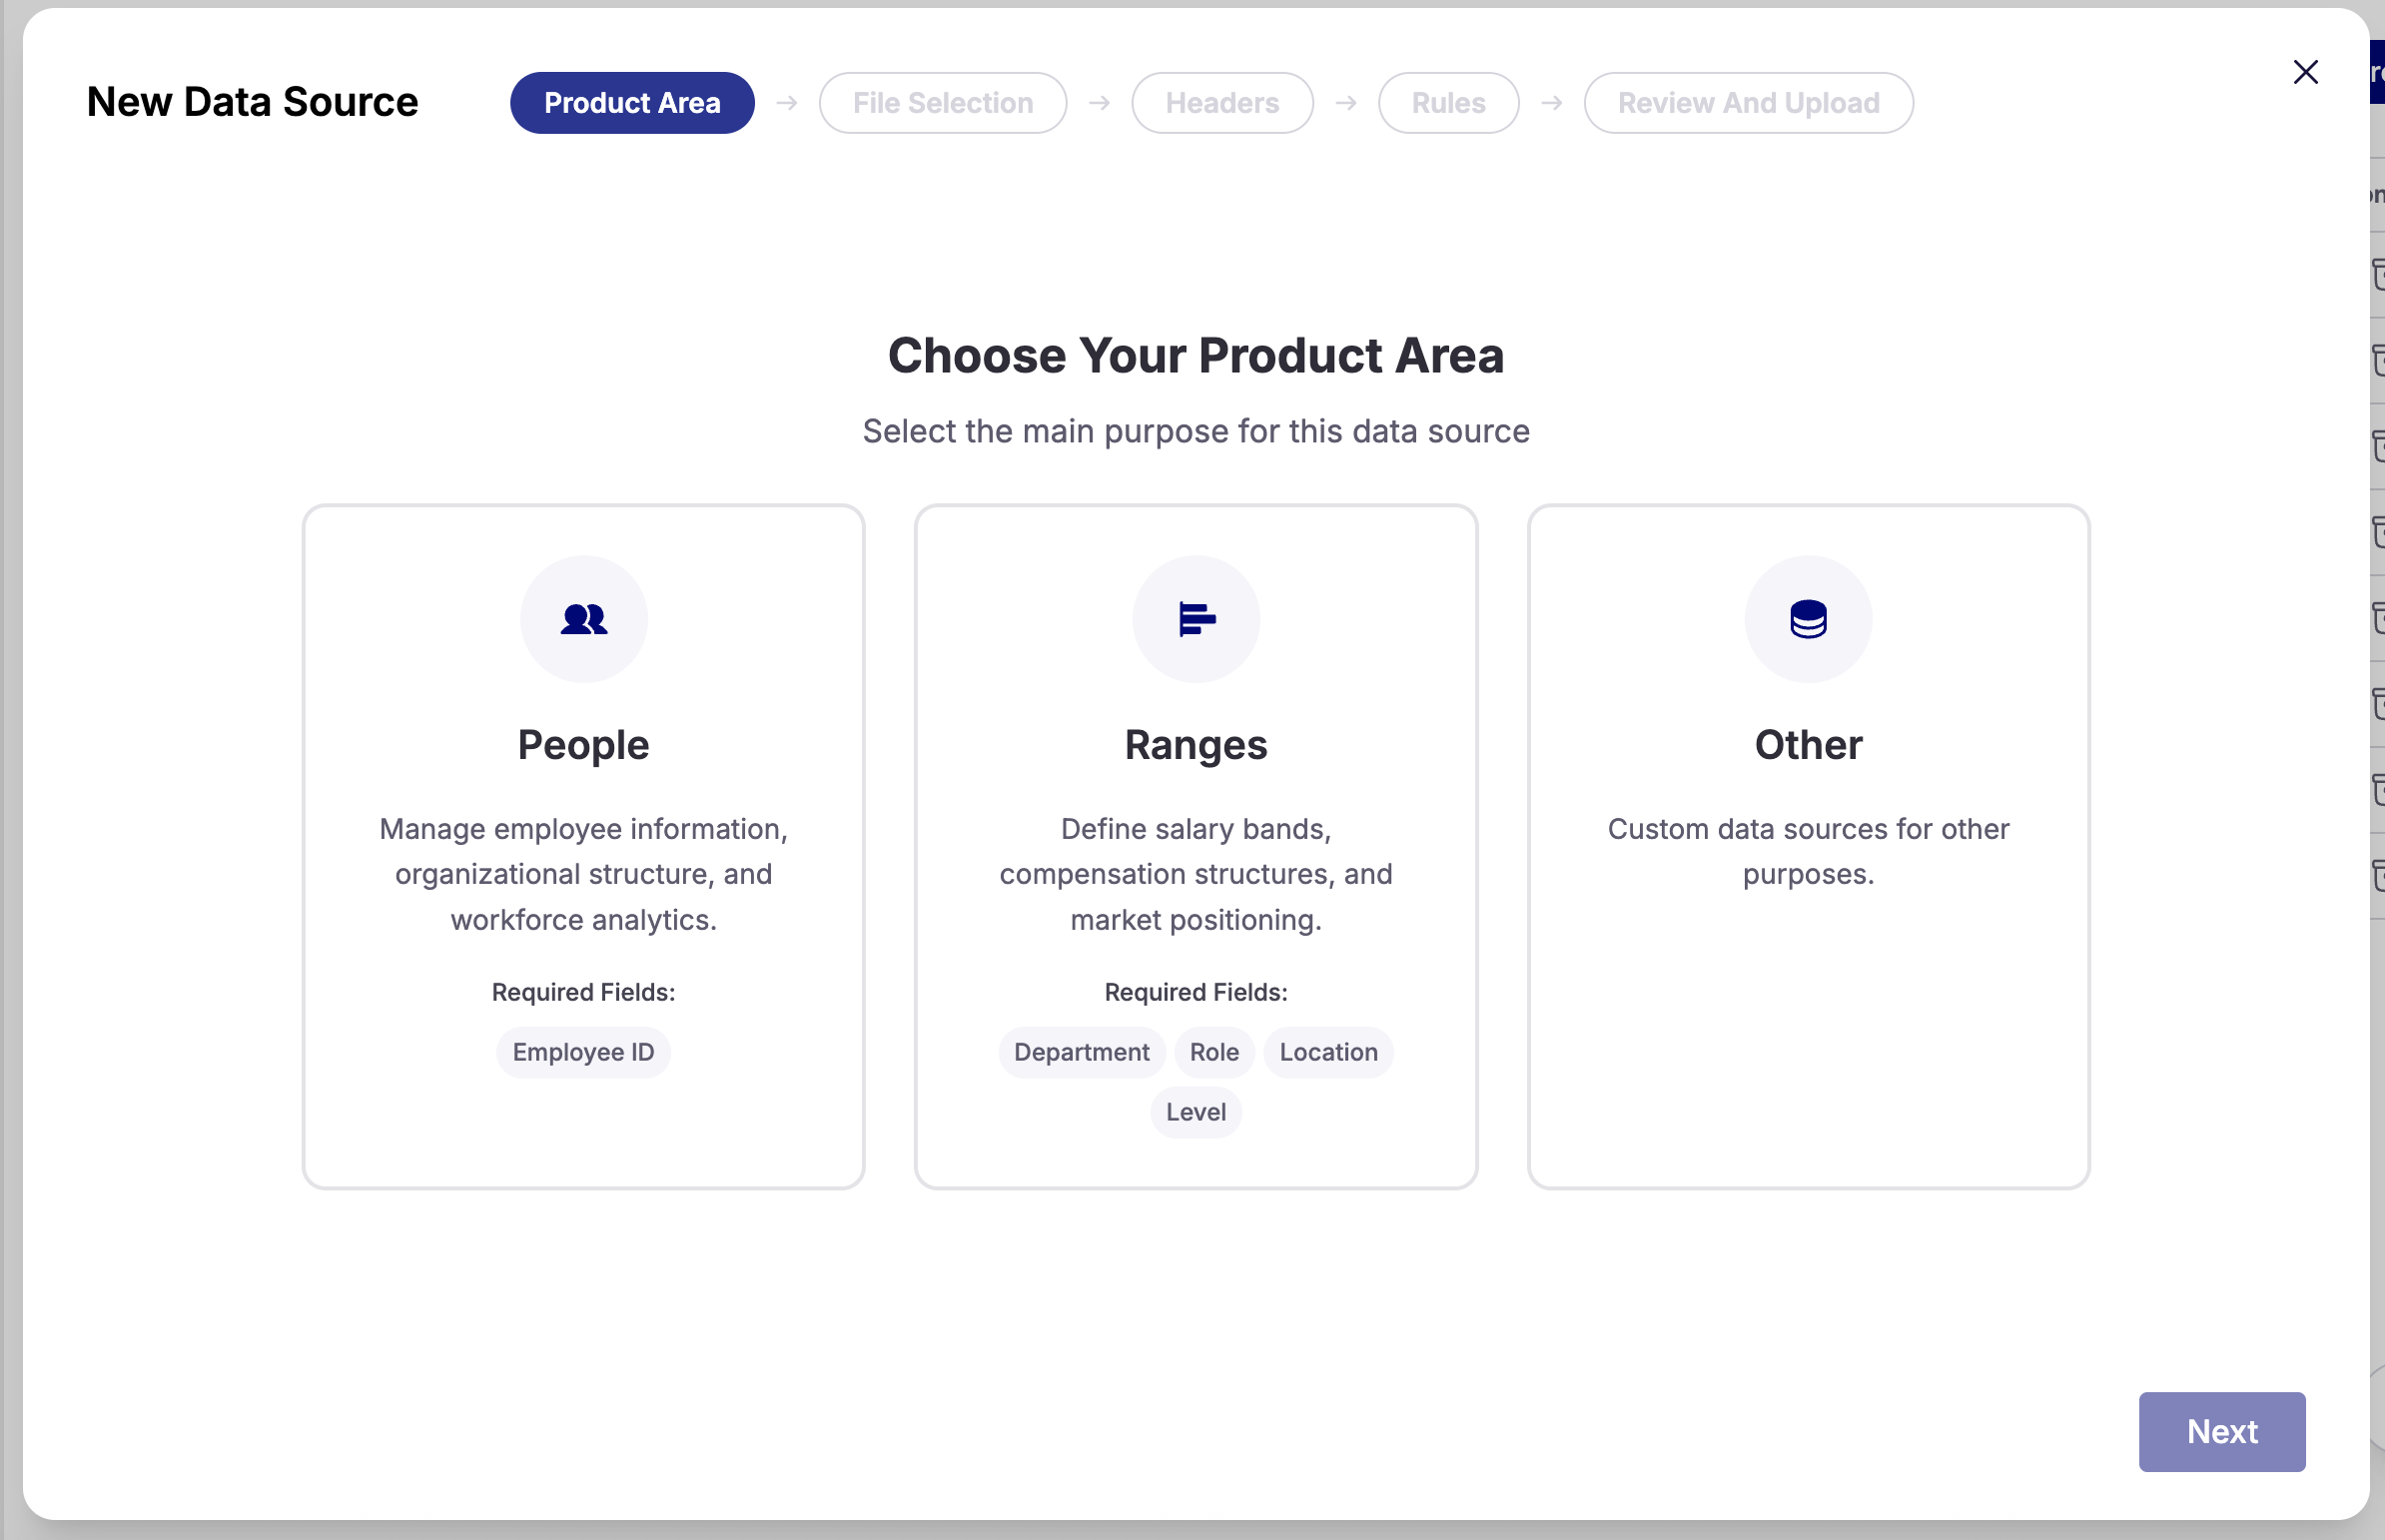This screenshot has height=1540, width=2385.
Task: Jump to the Headers step
Action: [1222, 103]
